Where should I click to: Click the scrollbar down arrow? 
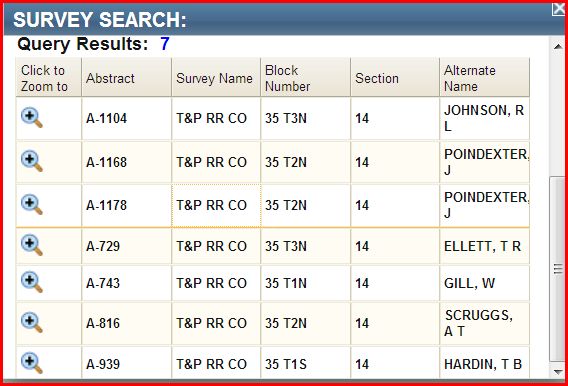[x=558, y=372]
